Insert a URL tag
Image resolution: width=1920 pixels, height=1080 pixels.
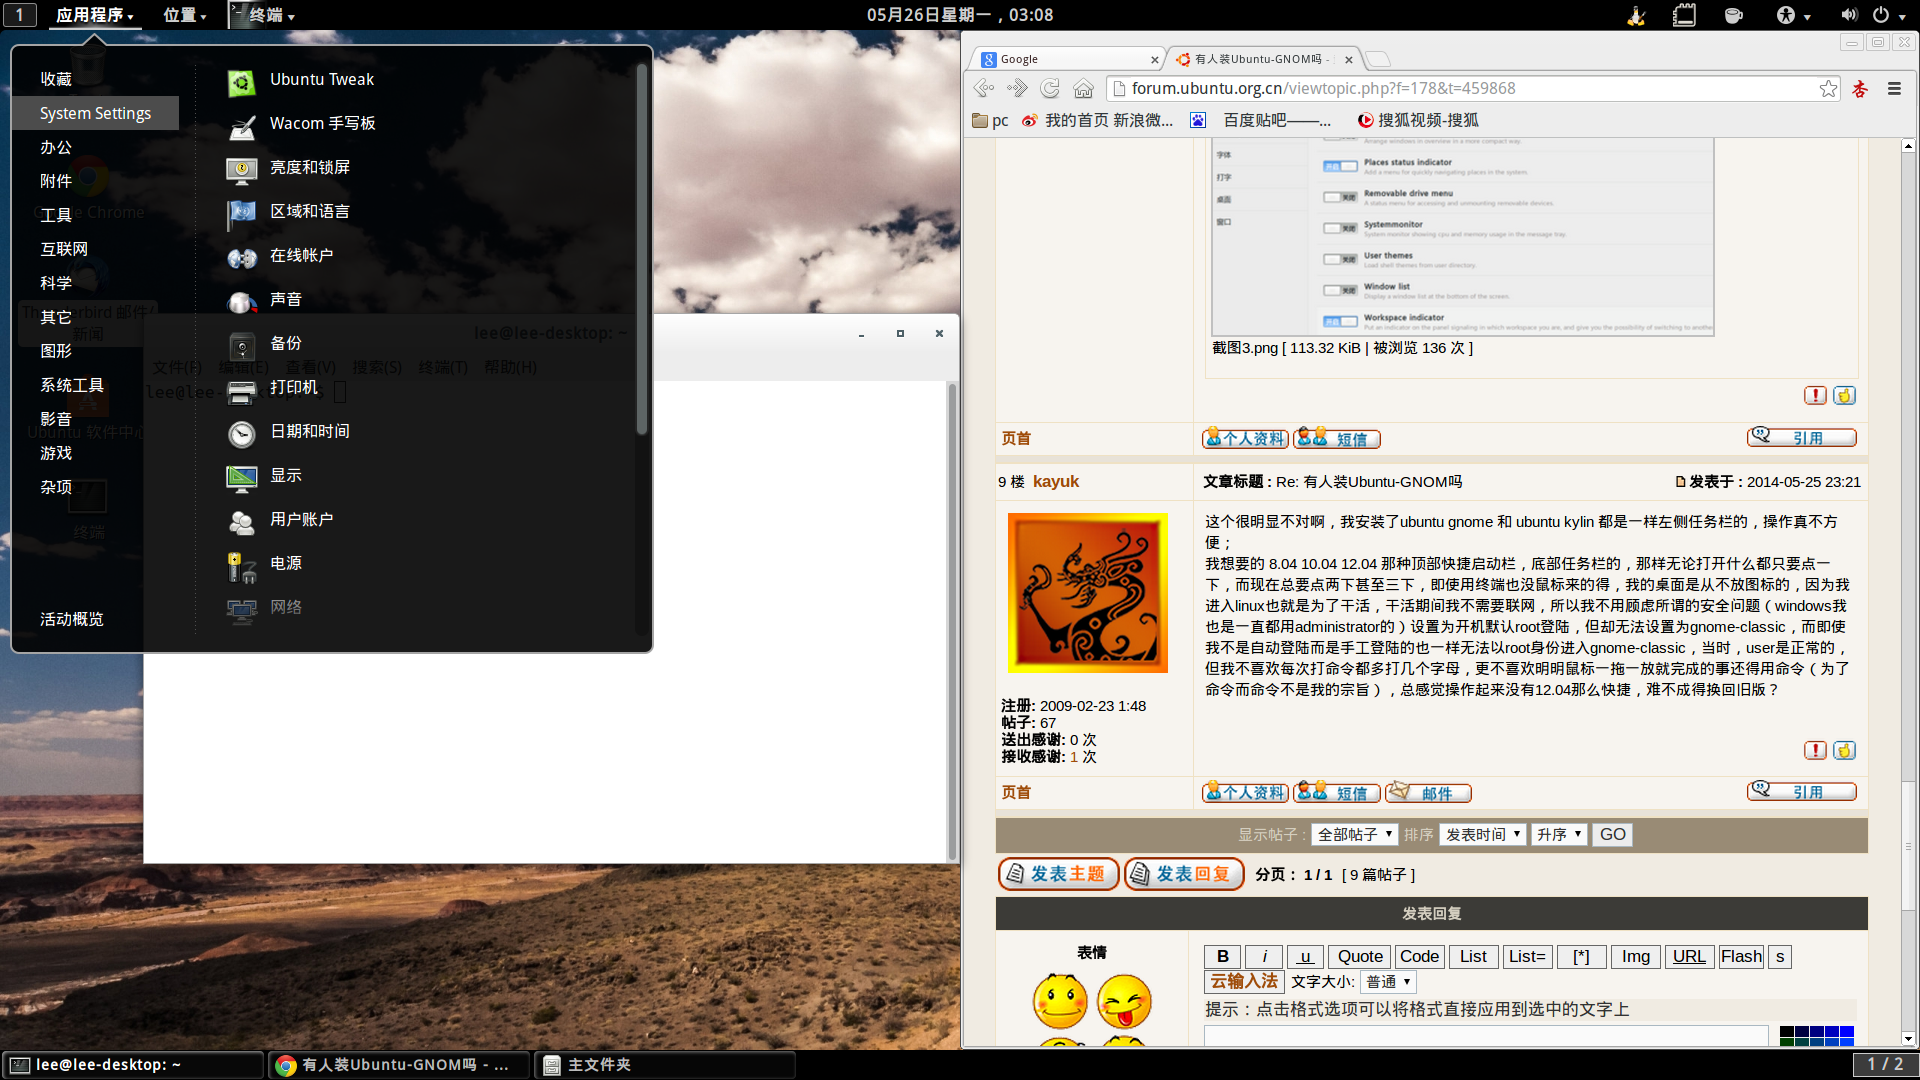1689,956
